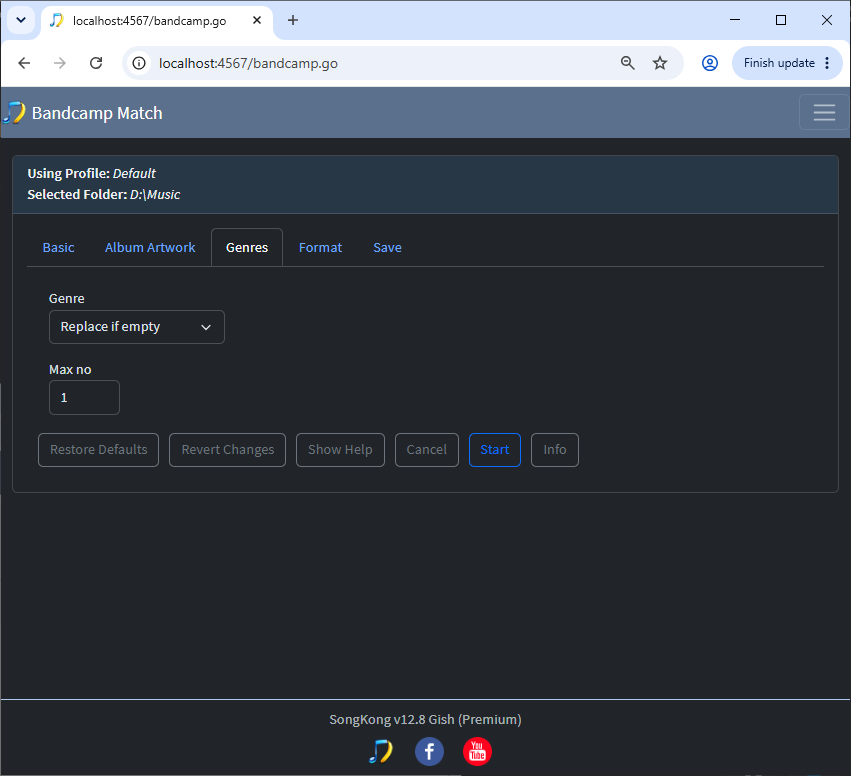Click the Revert Changes button
This screenshot has height=776, width=851.
pos(227,450)
